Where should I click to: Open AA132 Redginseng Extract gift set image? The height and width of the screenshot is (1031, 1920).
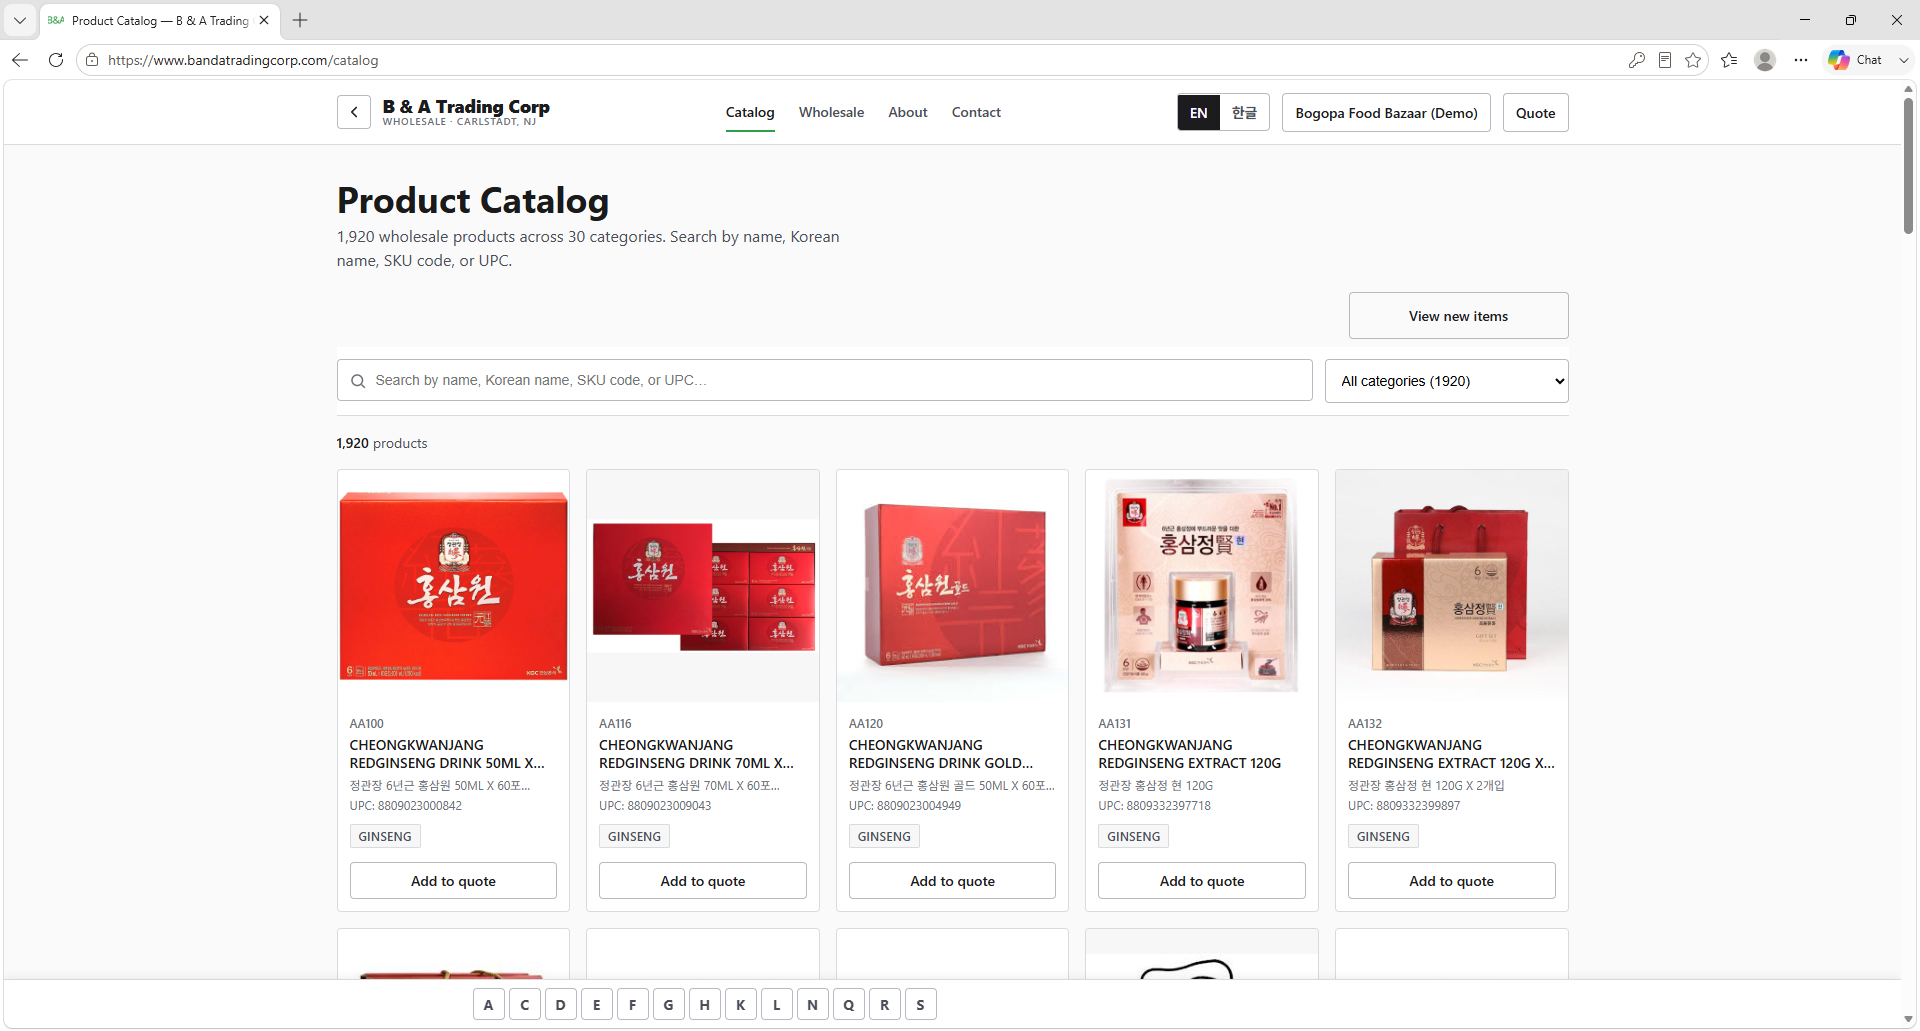[1451, 586]
